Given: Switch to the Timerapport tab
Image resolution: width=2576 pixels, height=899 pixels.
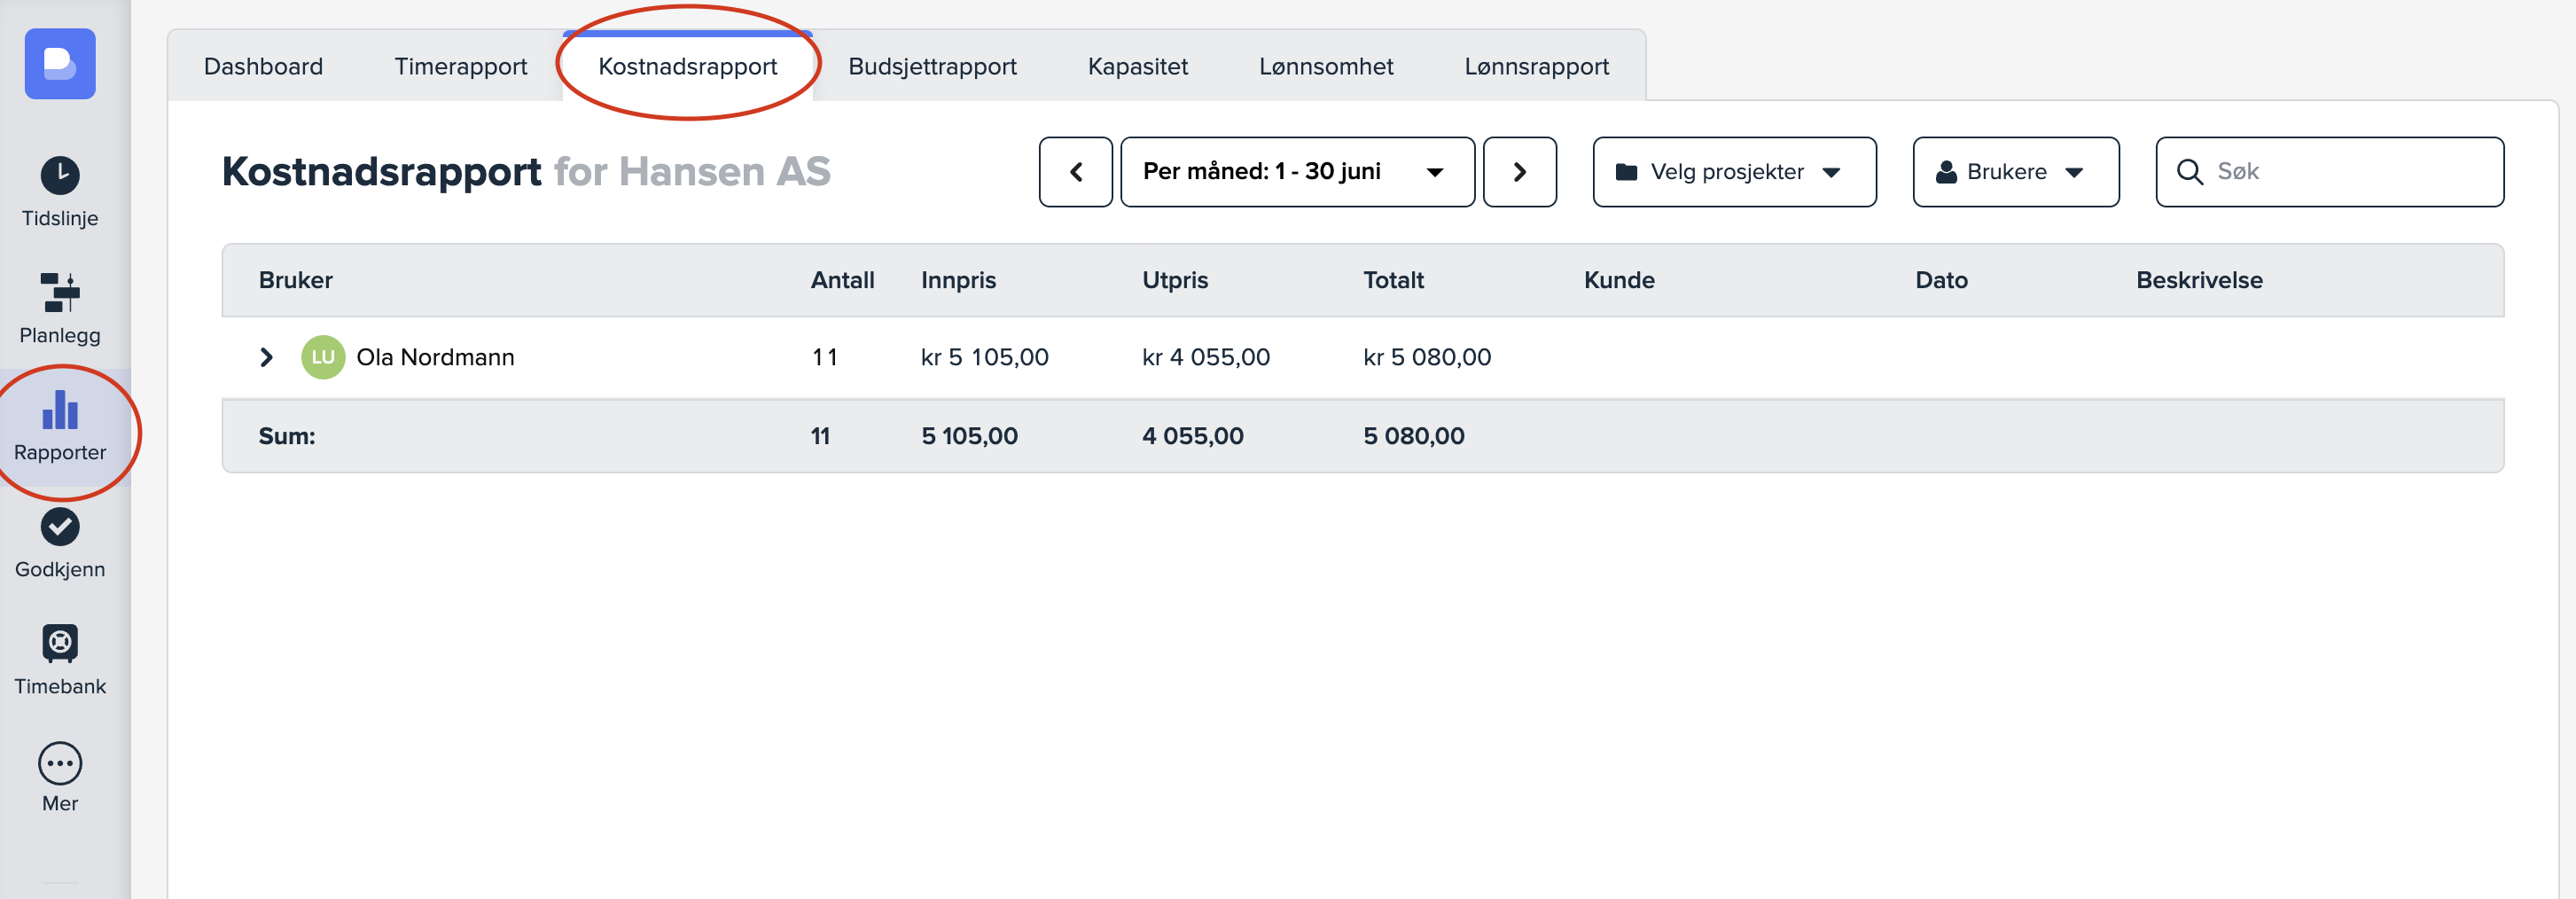Looking at the screenshot, I should tap(460, 67).
